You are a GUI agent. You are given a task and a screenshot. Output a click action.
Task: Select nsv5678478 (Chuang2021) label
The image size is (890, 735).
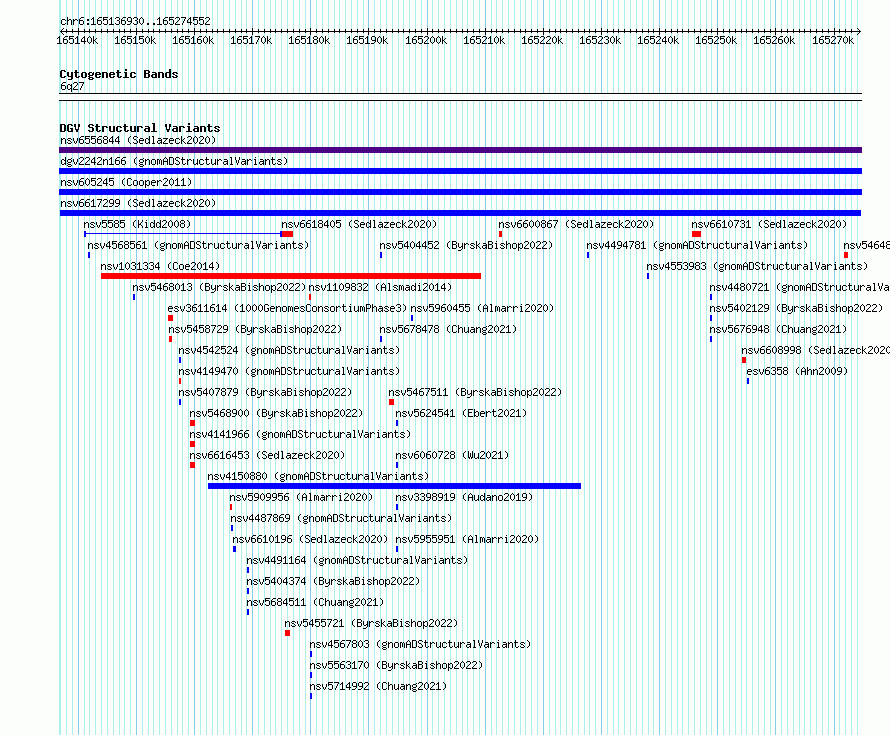pyautogui.click(x=448, y=329)
